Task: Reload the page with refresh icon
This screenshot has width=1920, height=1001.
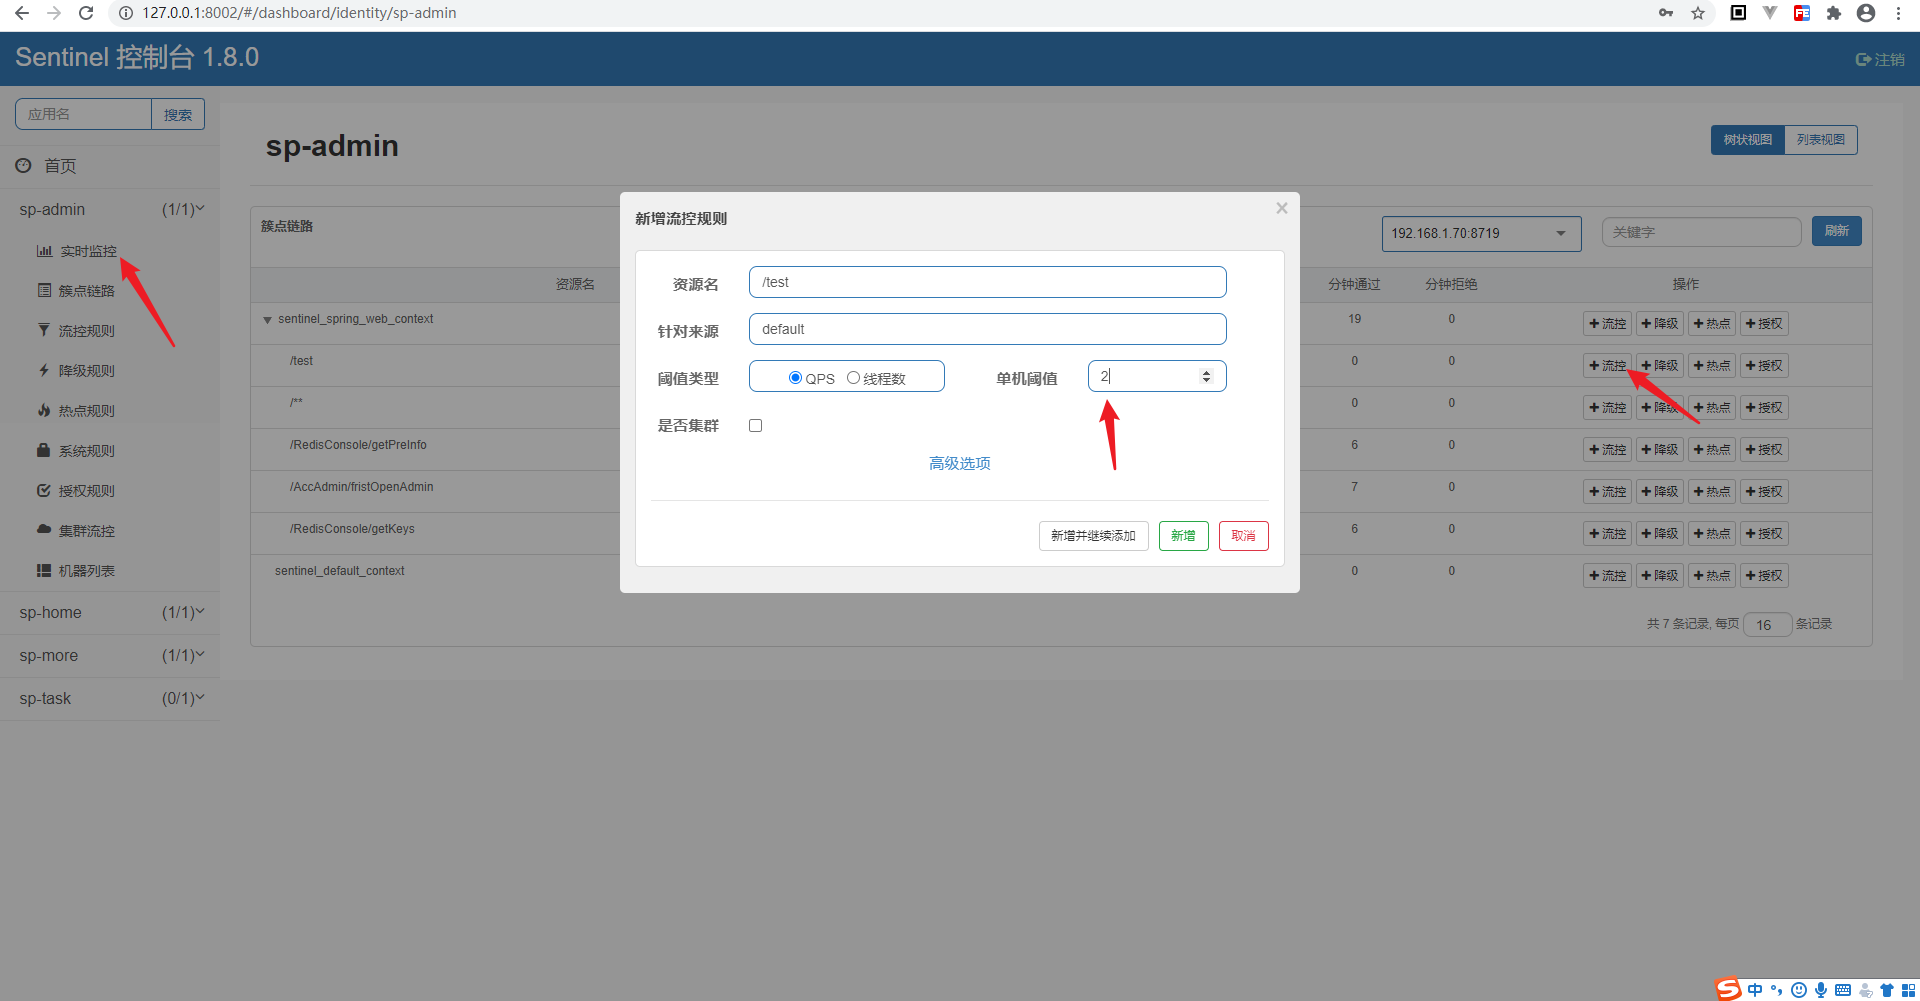Action: click(x=86, y=13)
